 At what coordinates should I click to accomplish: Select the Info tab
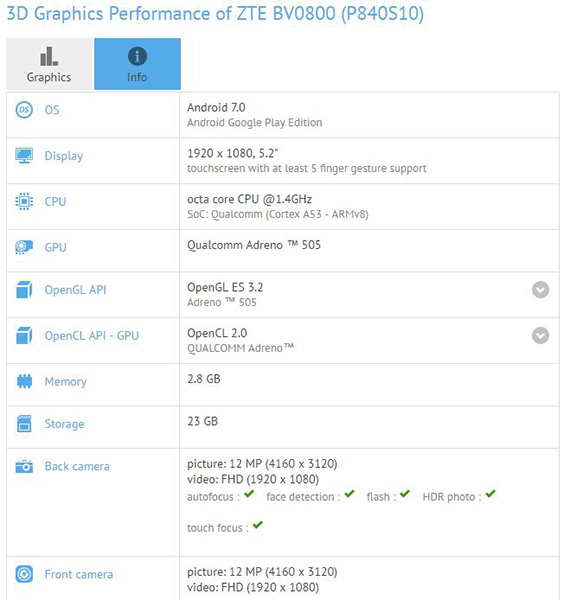pyautogui.click(x=137, y=64)
